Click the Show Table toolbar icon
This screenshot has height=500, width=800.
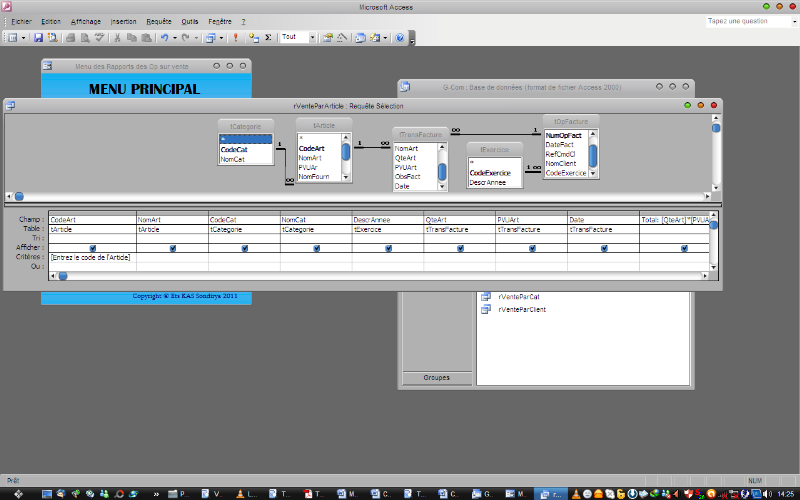pyautogui.click(x=253, y=38)
